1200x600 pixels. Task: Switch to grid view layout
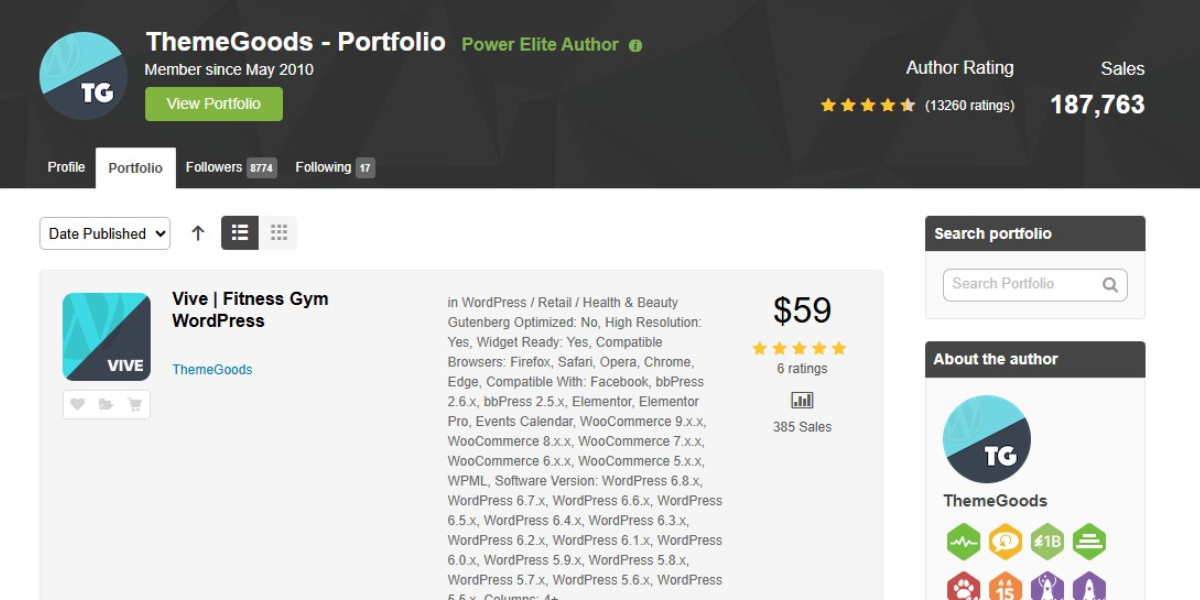[278, 233]
